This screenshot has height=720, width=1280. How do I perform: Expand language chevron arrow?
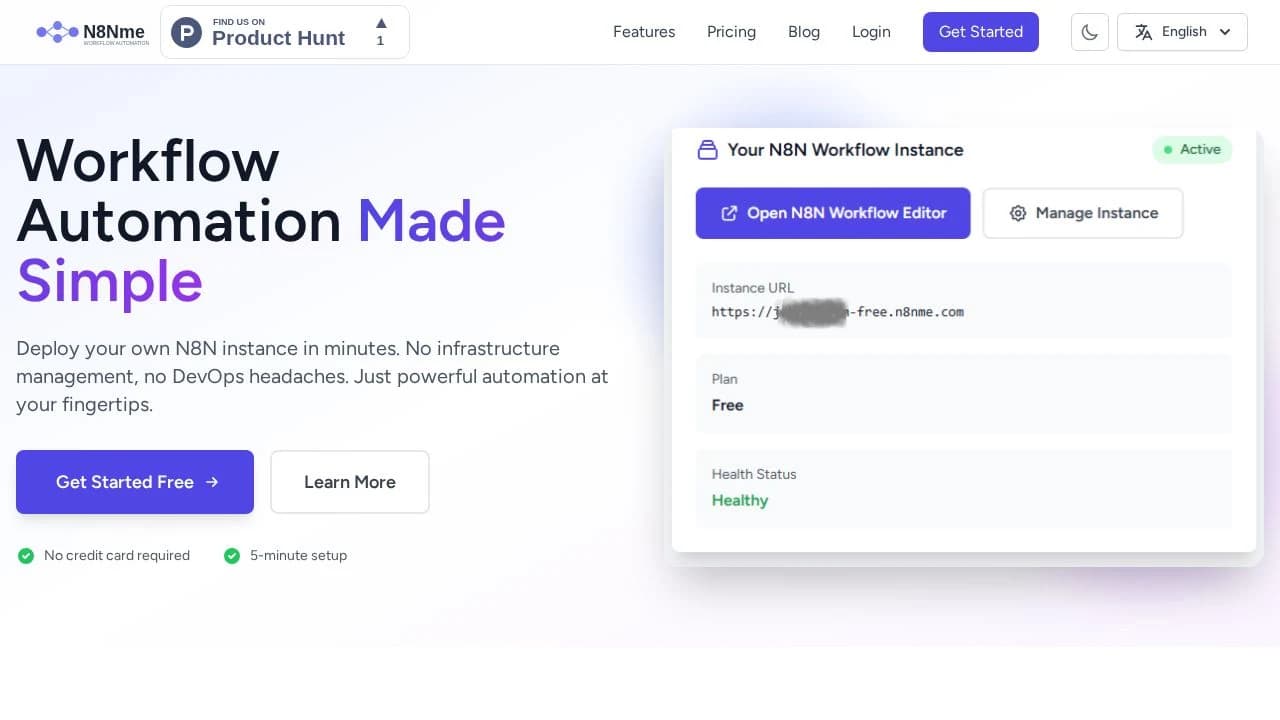point(1225,32)
